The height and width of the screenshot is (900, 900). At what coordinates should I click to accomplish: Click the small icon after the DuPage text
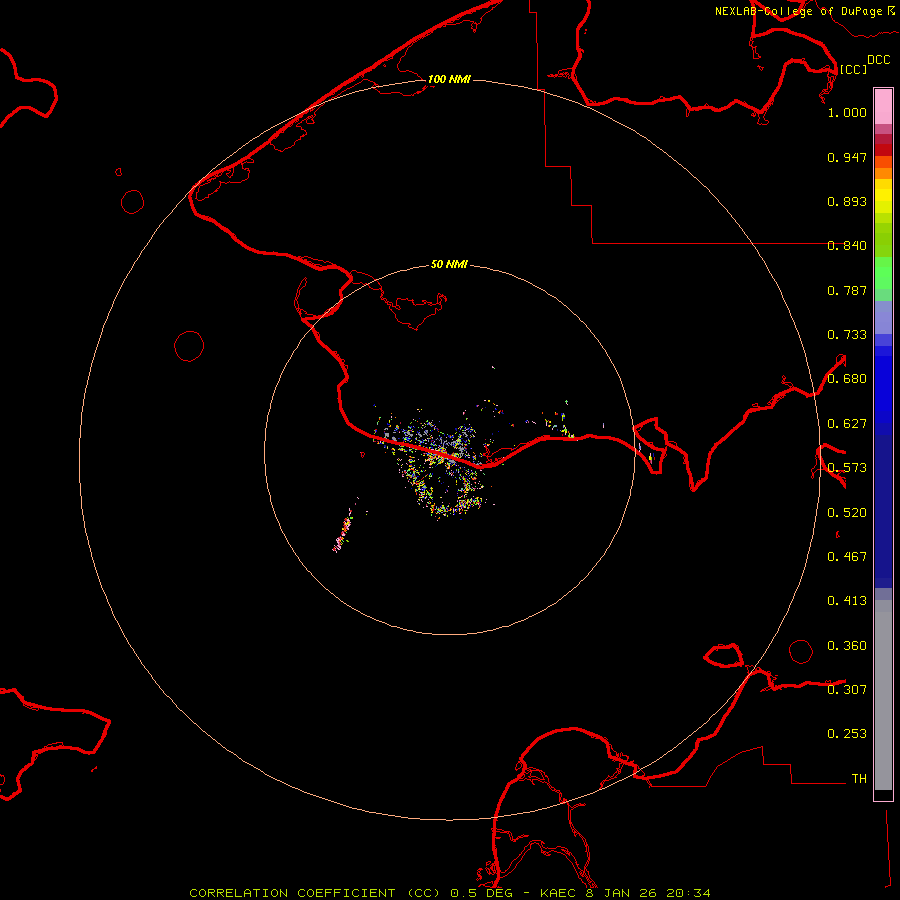890,10
